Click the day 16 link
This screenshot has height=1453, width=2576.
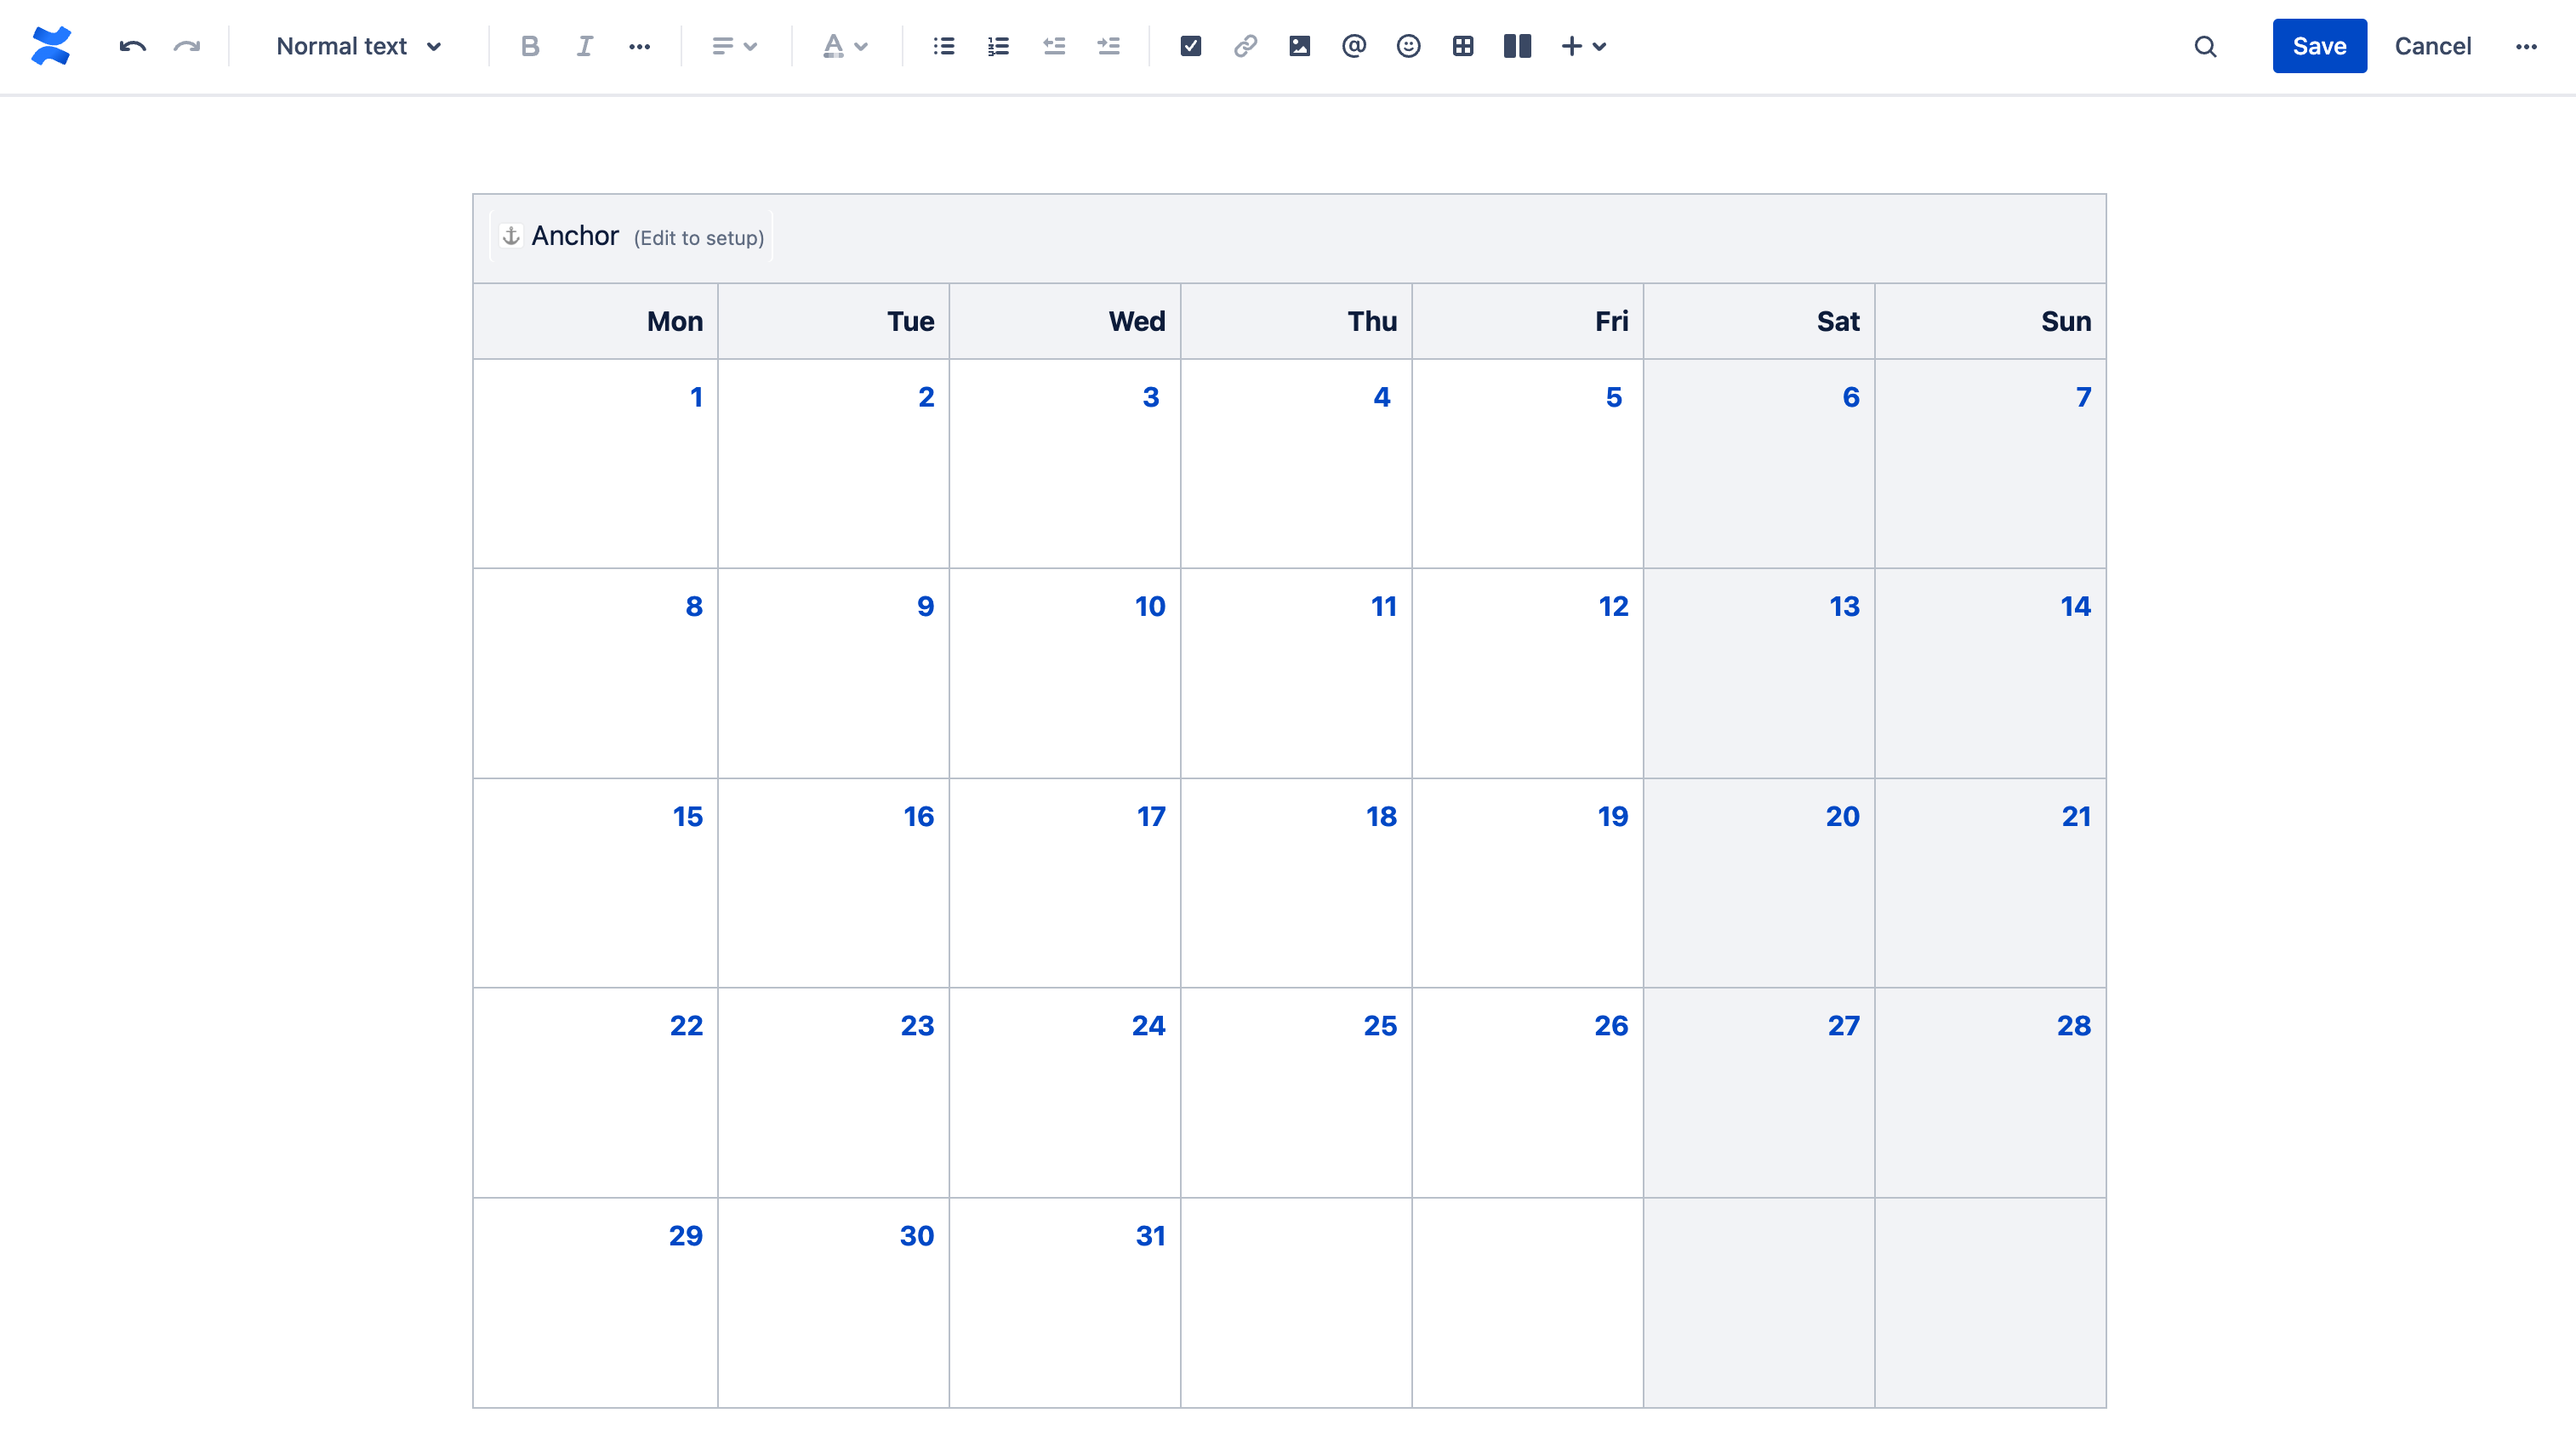pos(918,816)
